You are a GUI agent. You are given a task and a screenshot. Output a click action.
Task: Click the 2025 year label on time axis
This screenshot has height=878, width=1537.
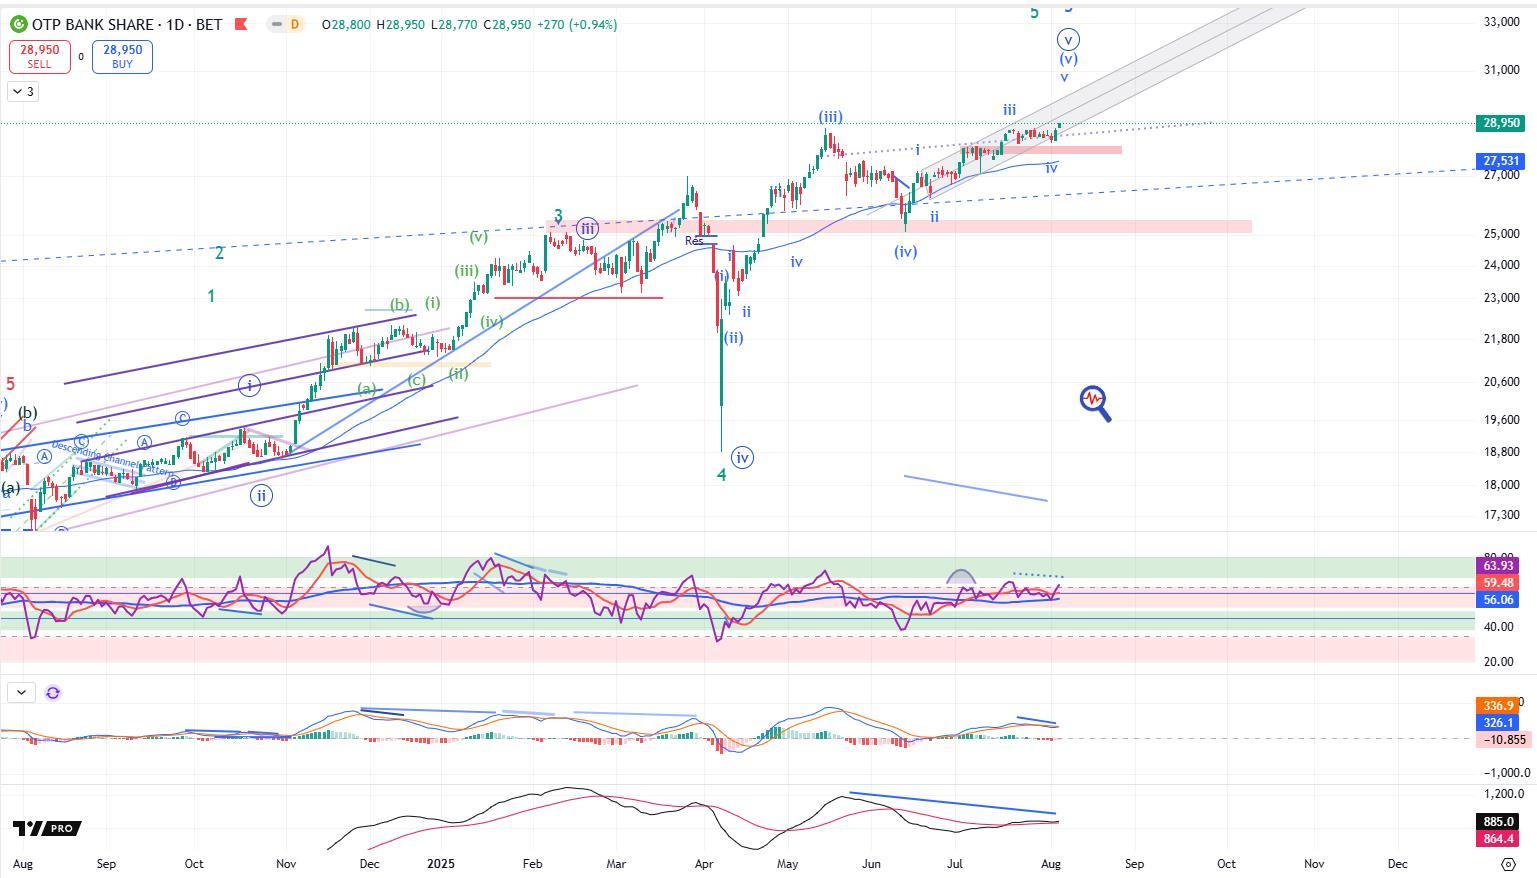[440, 863]
